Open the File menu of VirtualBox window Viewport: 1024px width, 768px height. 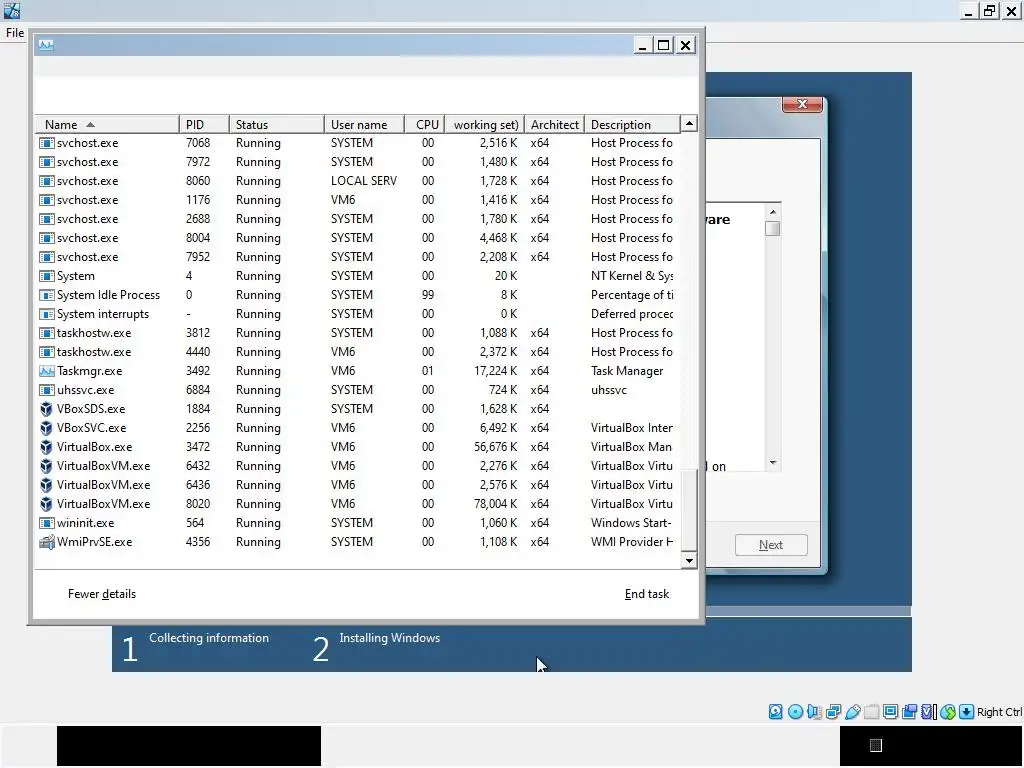[x=15, y=33]
